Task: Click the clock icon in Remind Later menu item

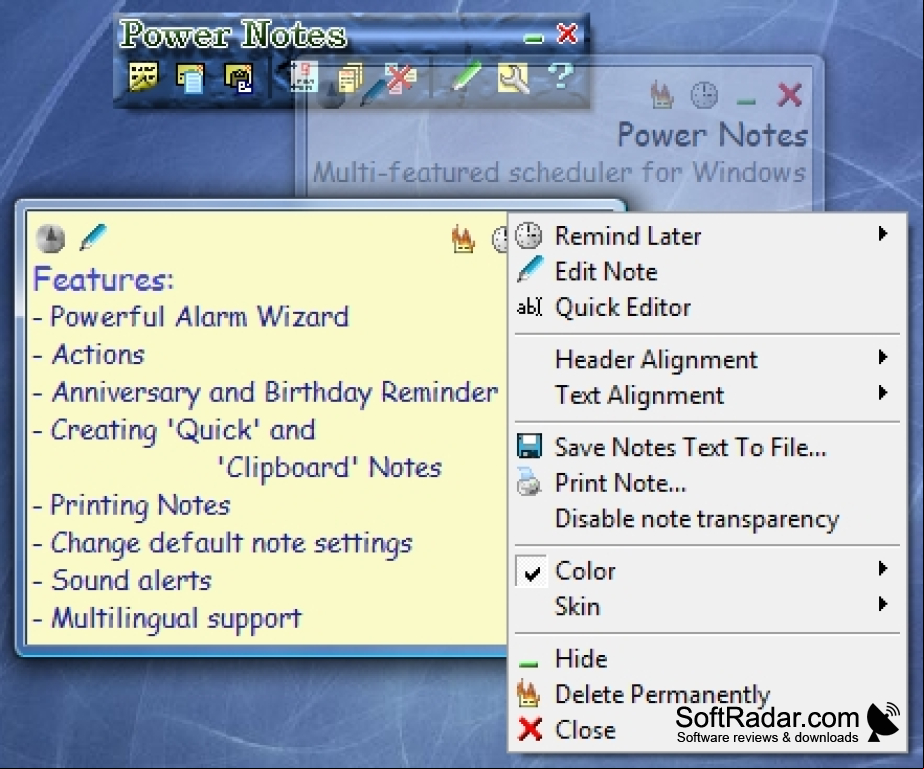Action: pyautogui.click(x=529, y=236)
